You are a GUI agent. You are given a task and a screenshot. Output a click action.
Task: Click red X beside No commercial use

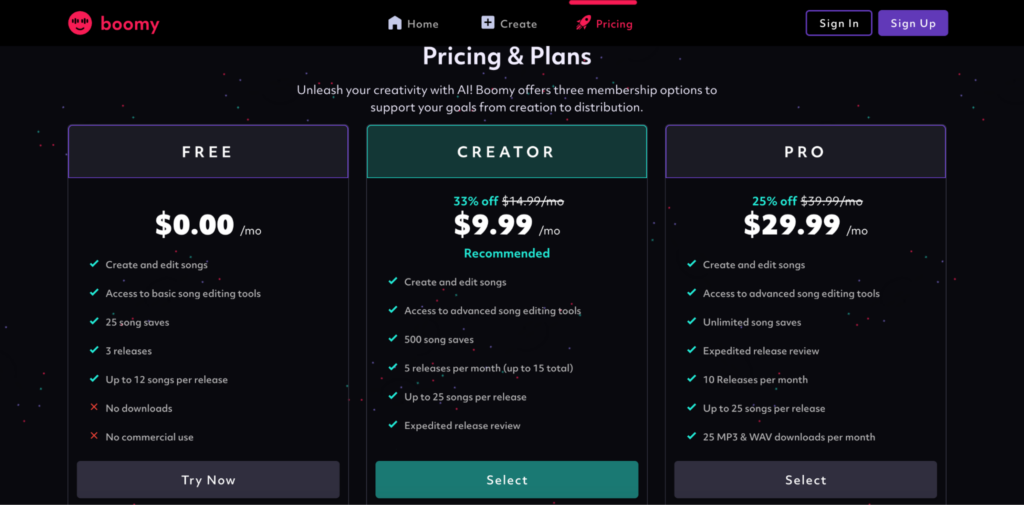pos(94,436)
